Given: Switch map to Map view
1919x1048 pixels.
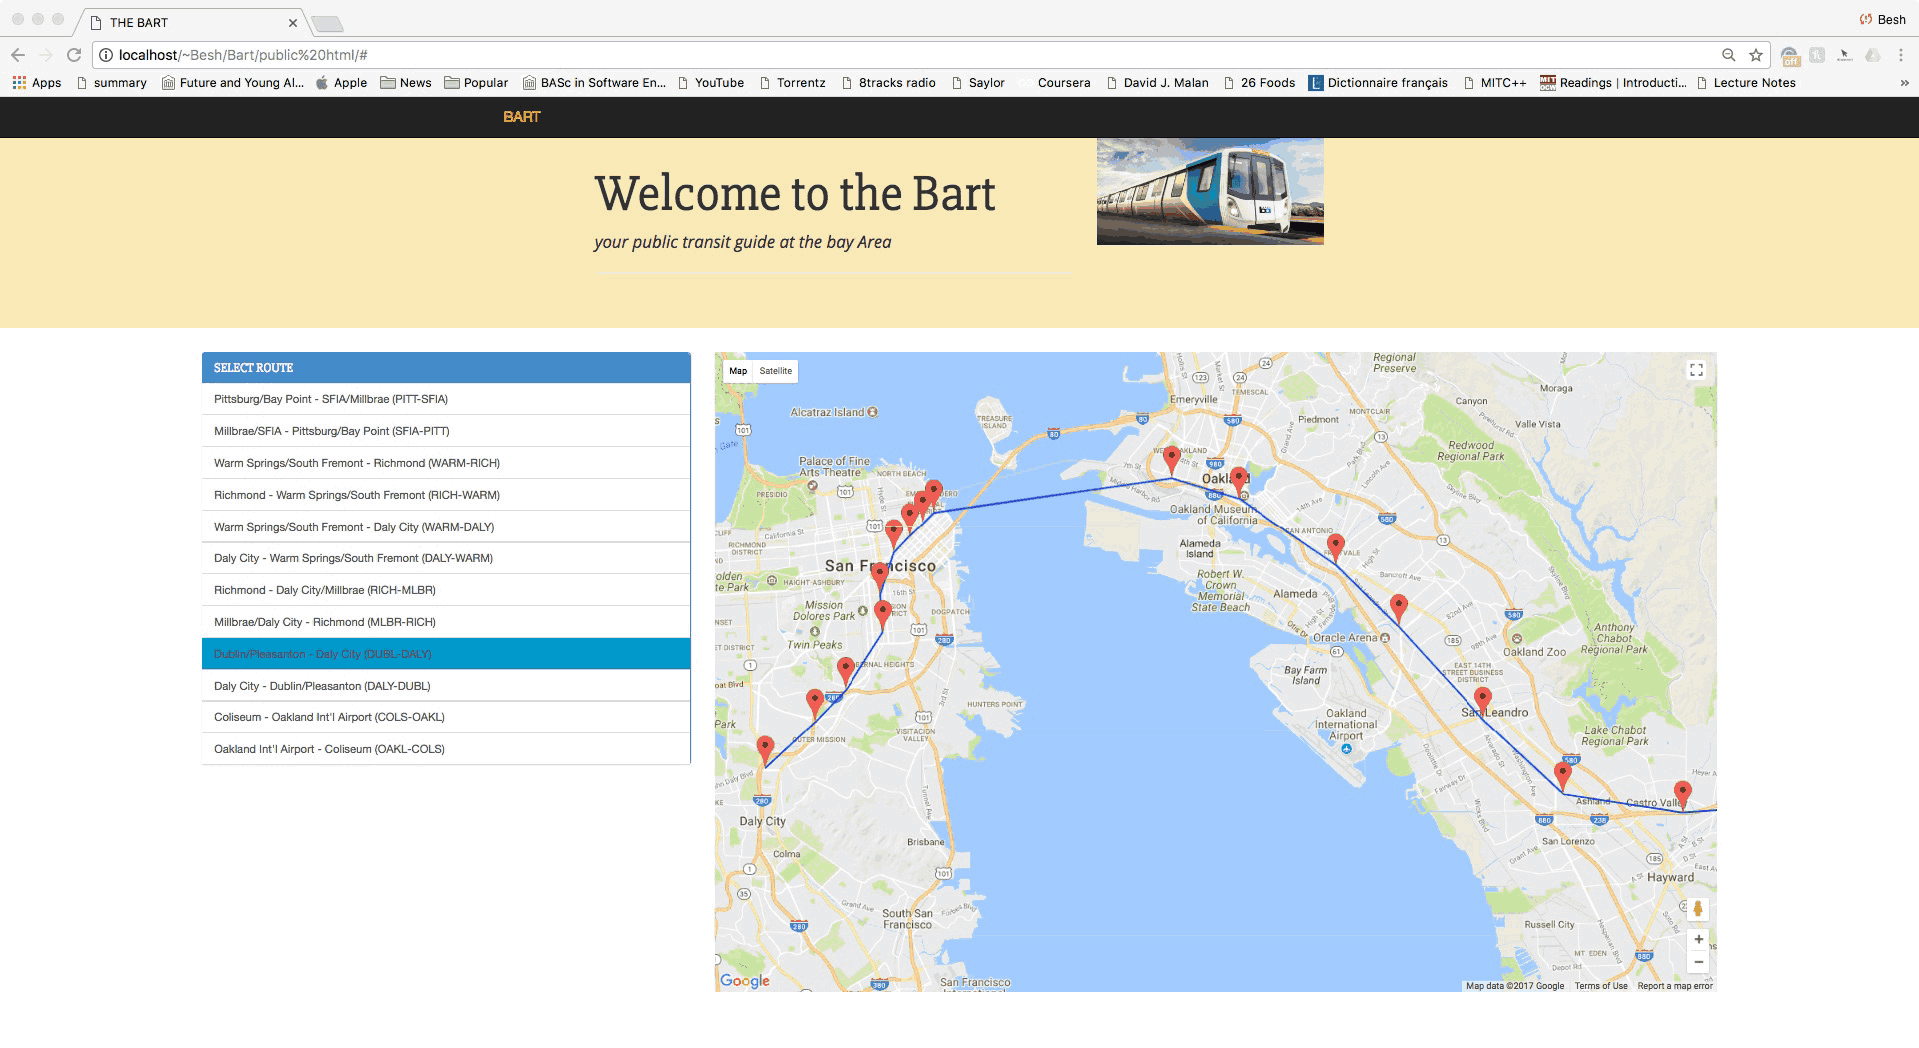Looking at the screenshot, I should pos(738,371).
